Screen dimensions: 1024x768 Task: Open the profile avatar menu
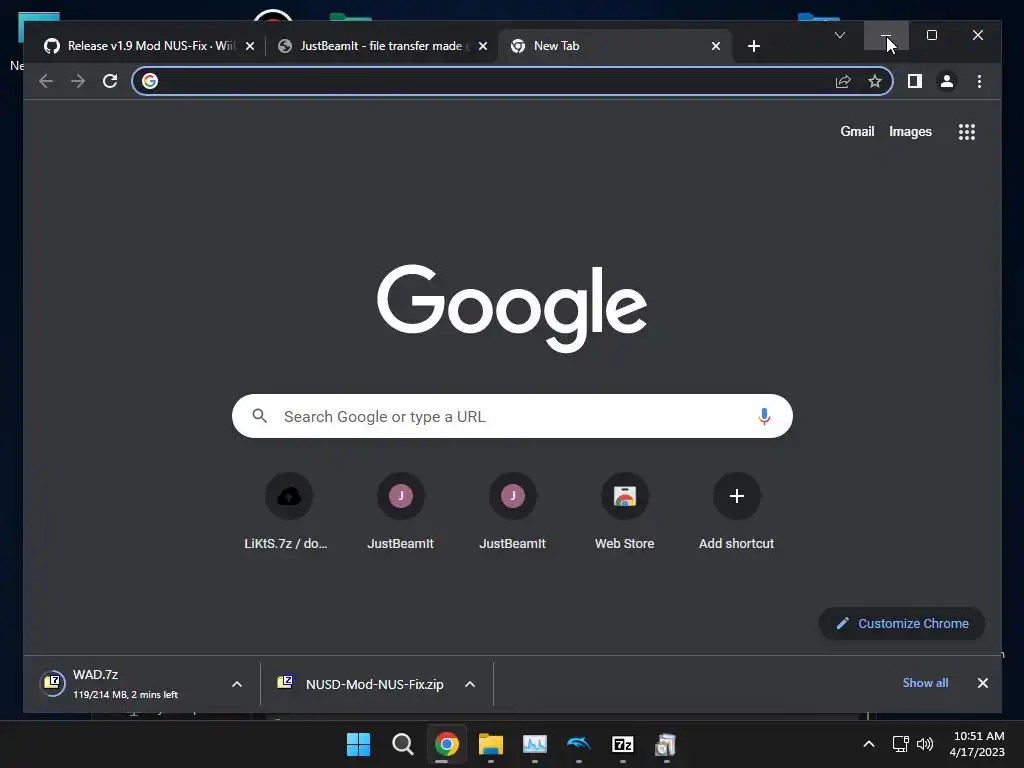point(946,81)
